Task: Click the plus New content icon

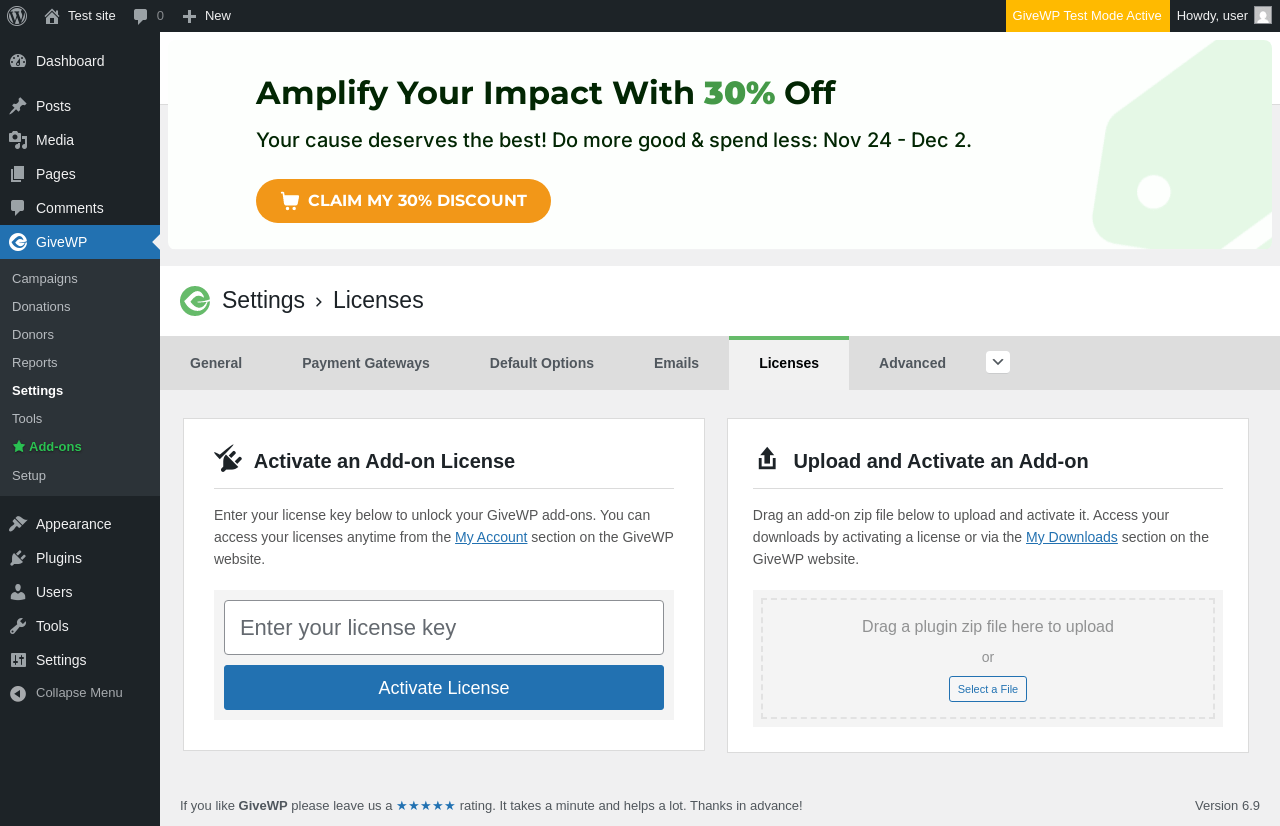Action: (x=189, y=16)
